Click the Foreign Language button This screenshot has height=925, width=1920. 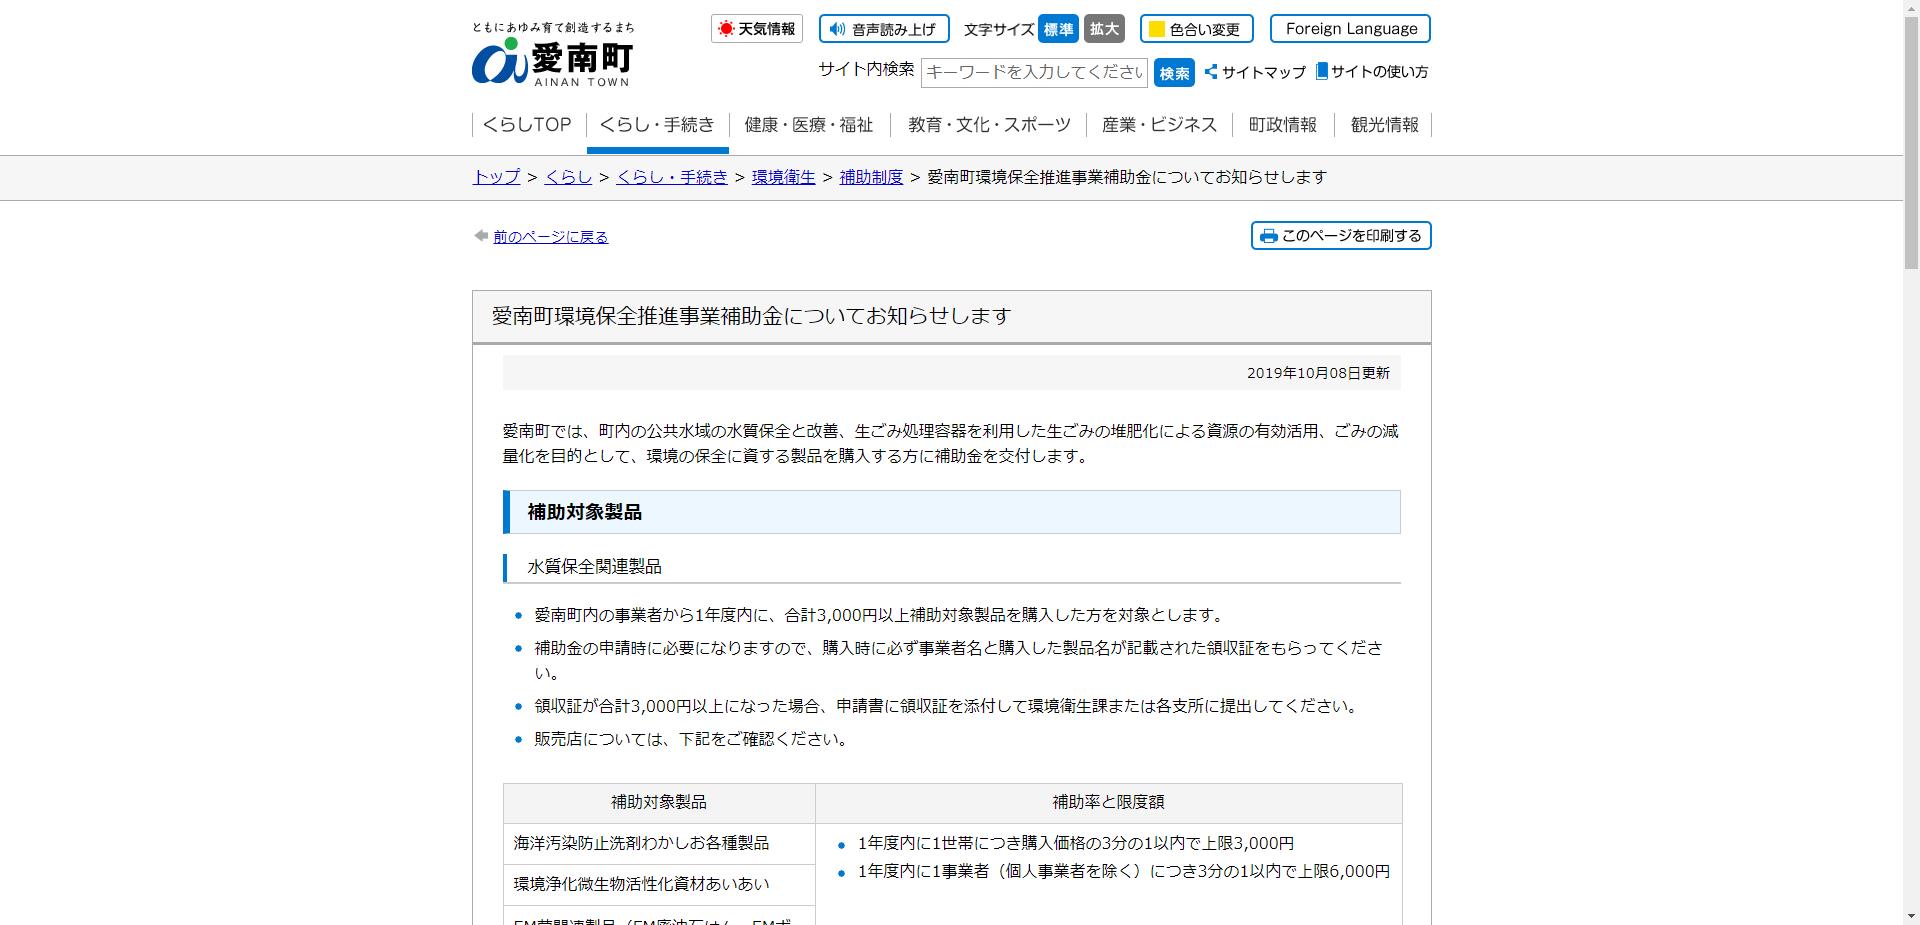pos(1350,29)
